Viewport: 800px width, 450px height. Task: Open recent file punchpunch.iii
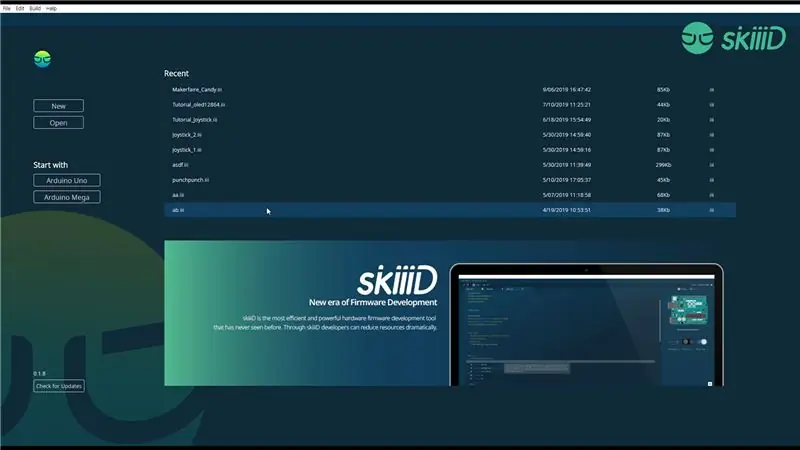tap(190, 180)
